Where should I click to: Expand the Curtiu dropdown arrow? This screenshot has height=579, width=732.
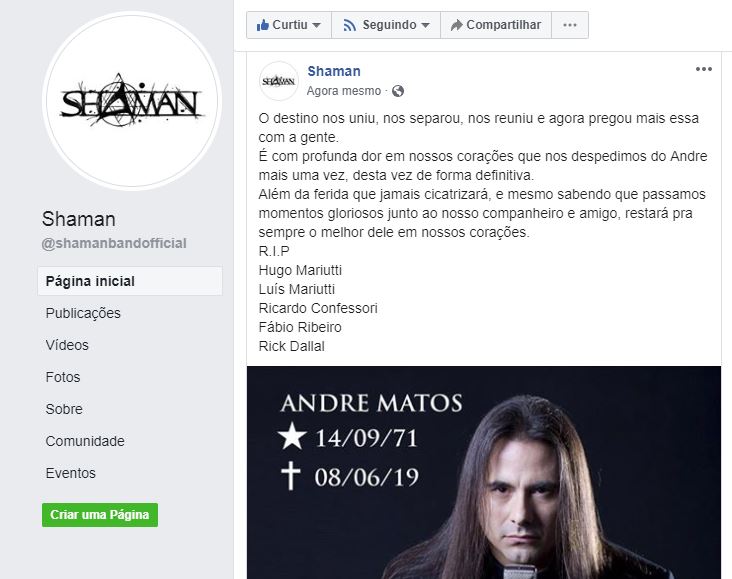[317, 25]
